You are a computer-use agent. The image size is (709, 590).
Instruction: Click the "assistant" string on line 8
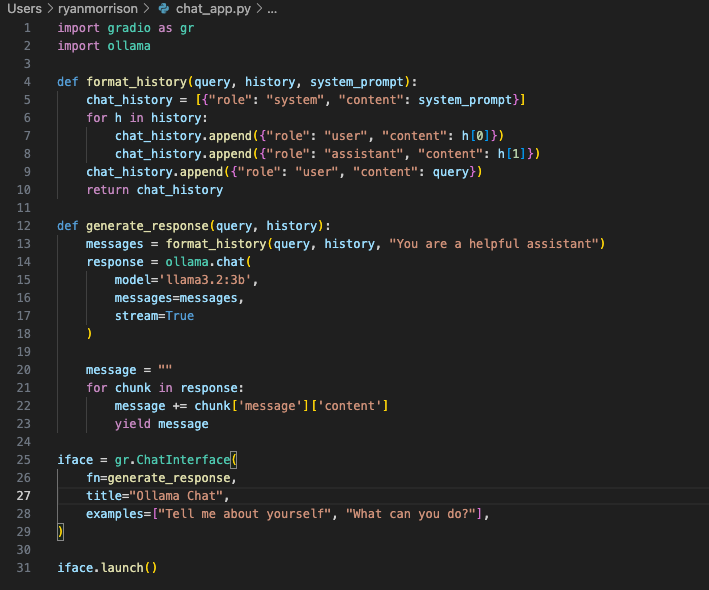pos(364,154)
